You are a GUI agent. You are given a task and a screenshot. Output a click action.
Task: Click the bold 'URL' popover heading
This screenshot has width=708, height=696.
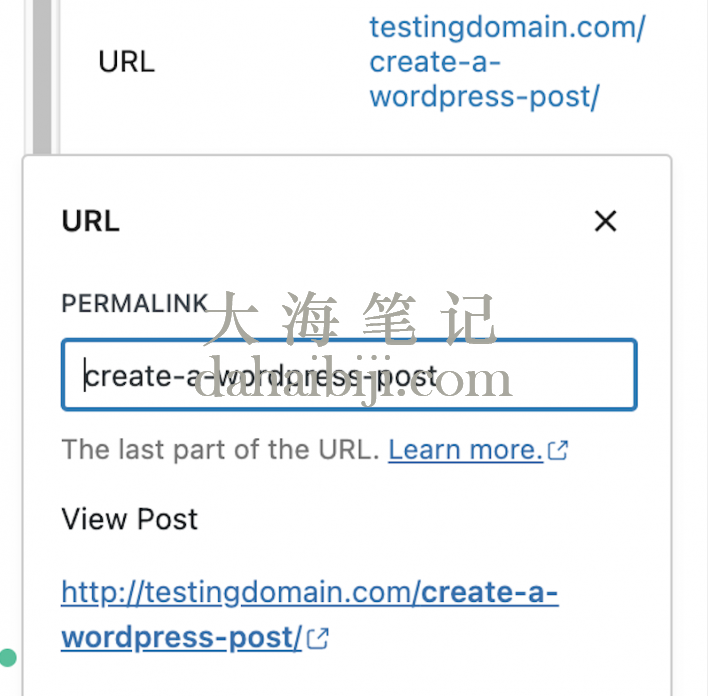point(91,221)
